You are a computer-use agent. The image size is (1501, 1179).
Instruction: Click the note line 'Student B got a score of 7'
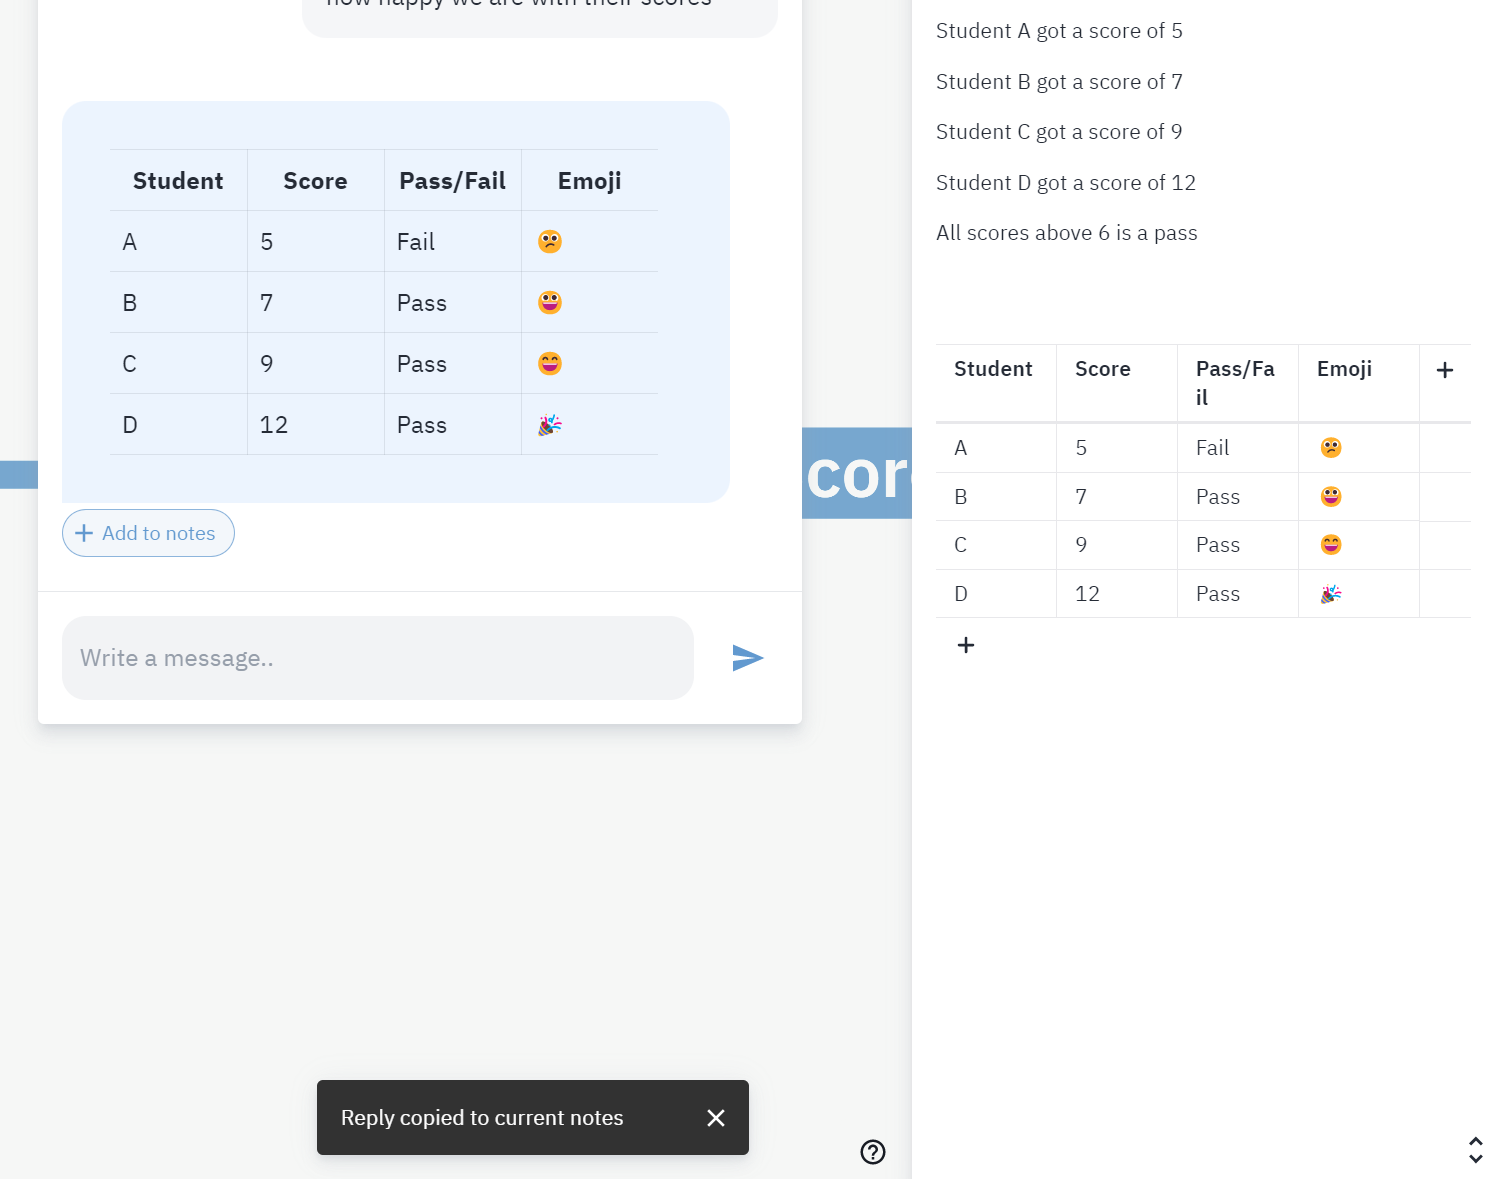point(1059,82)
